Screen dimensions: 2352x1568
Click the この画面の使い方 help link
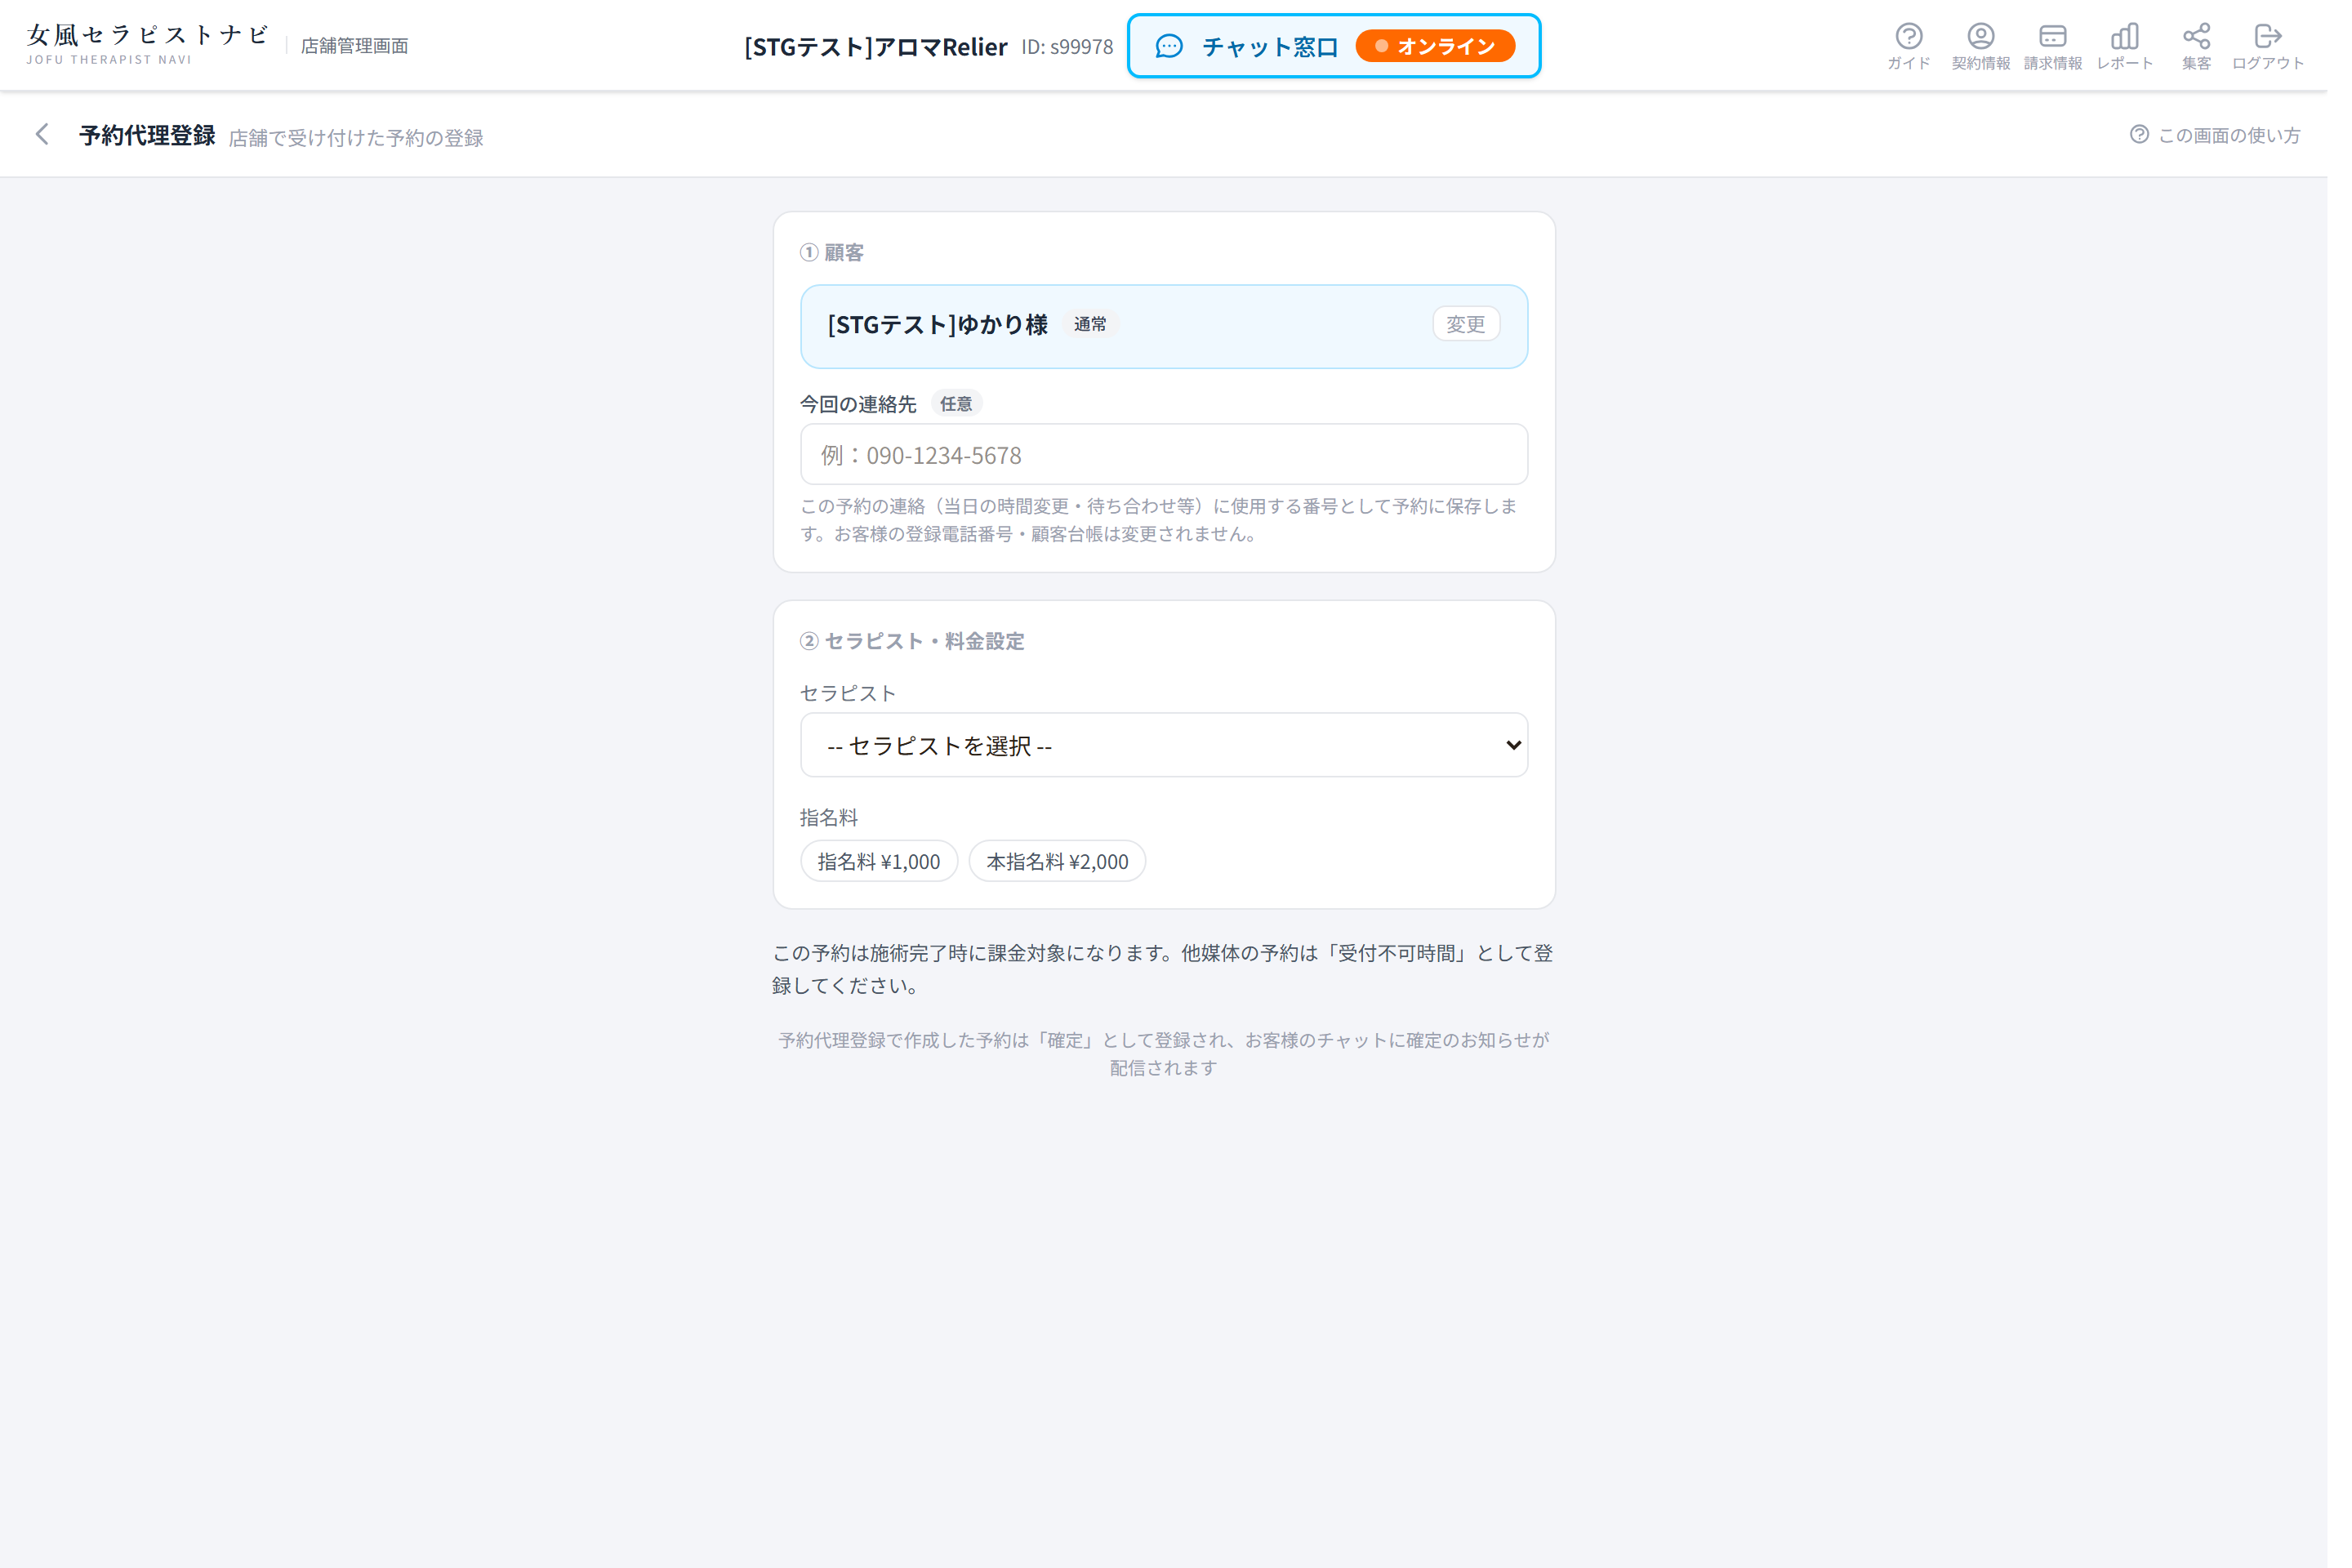2238,136
